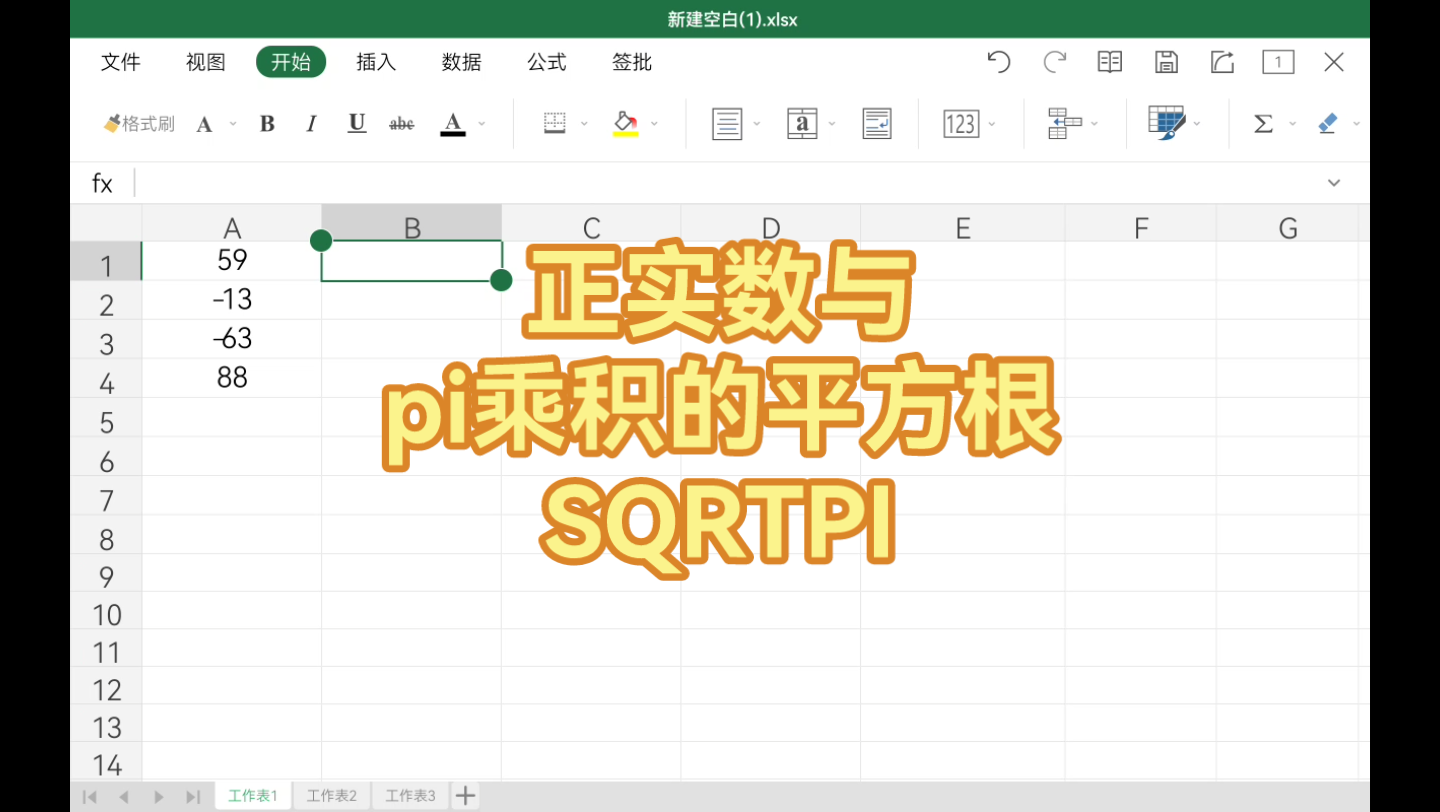
Task: Apply yellow fill color bucket
Action: (x=626, y=124)
